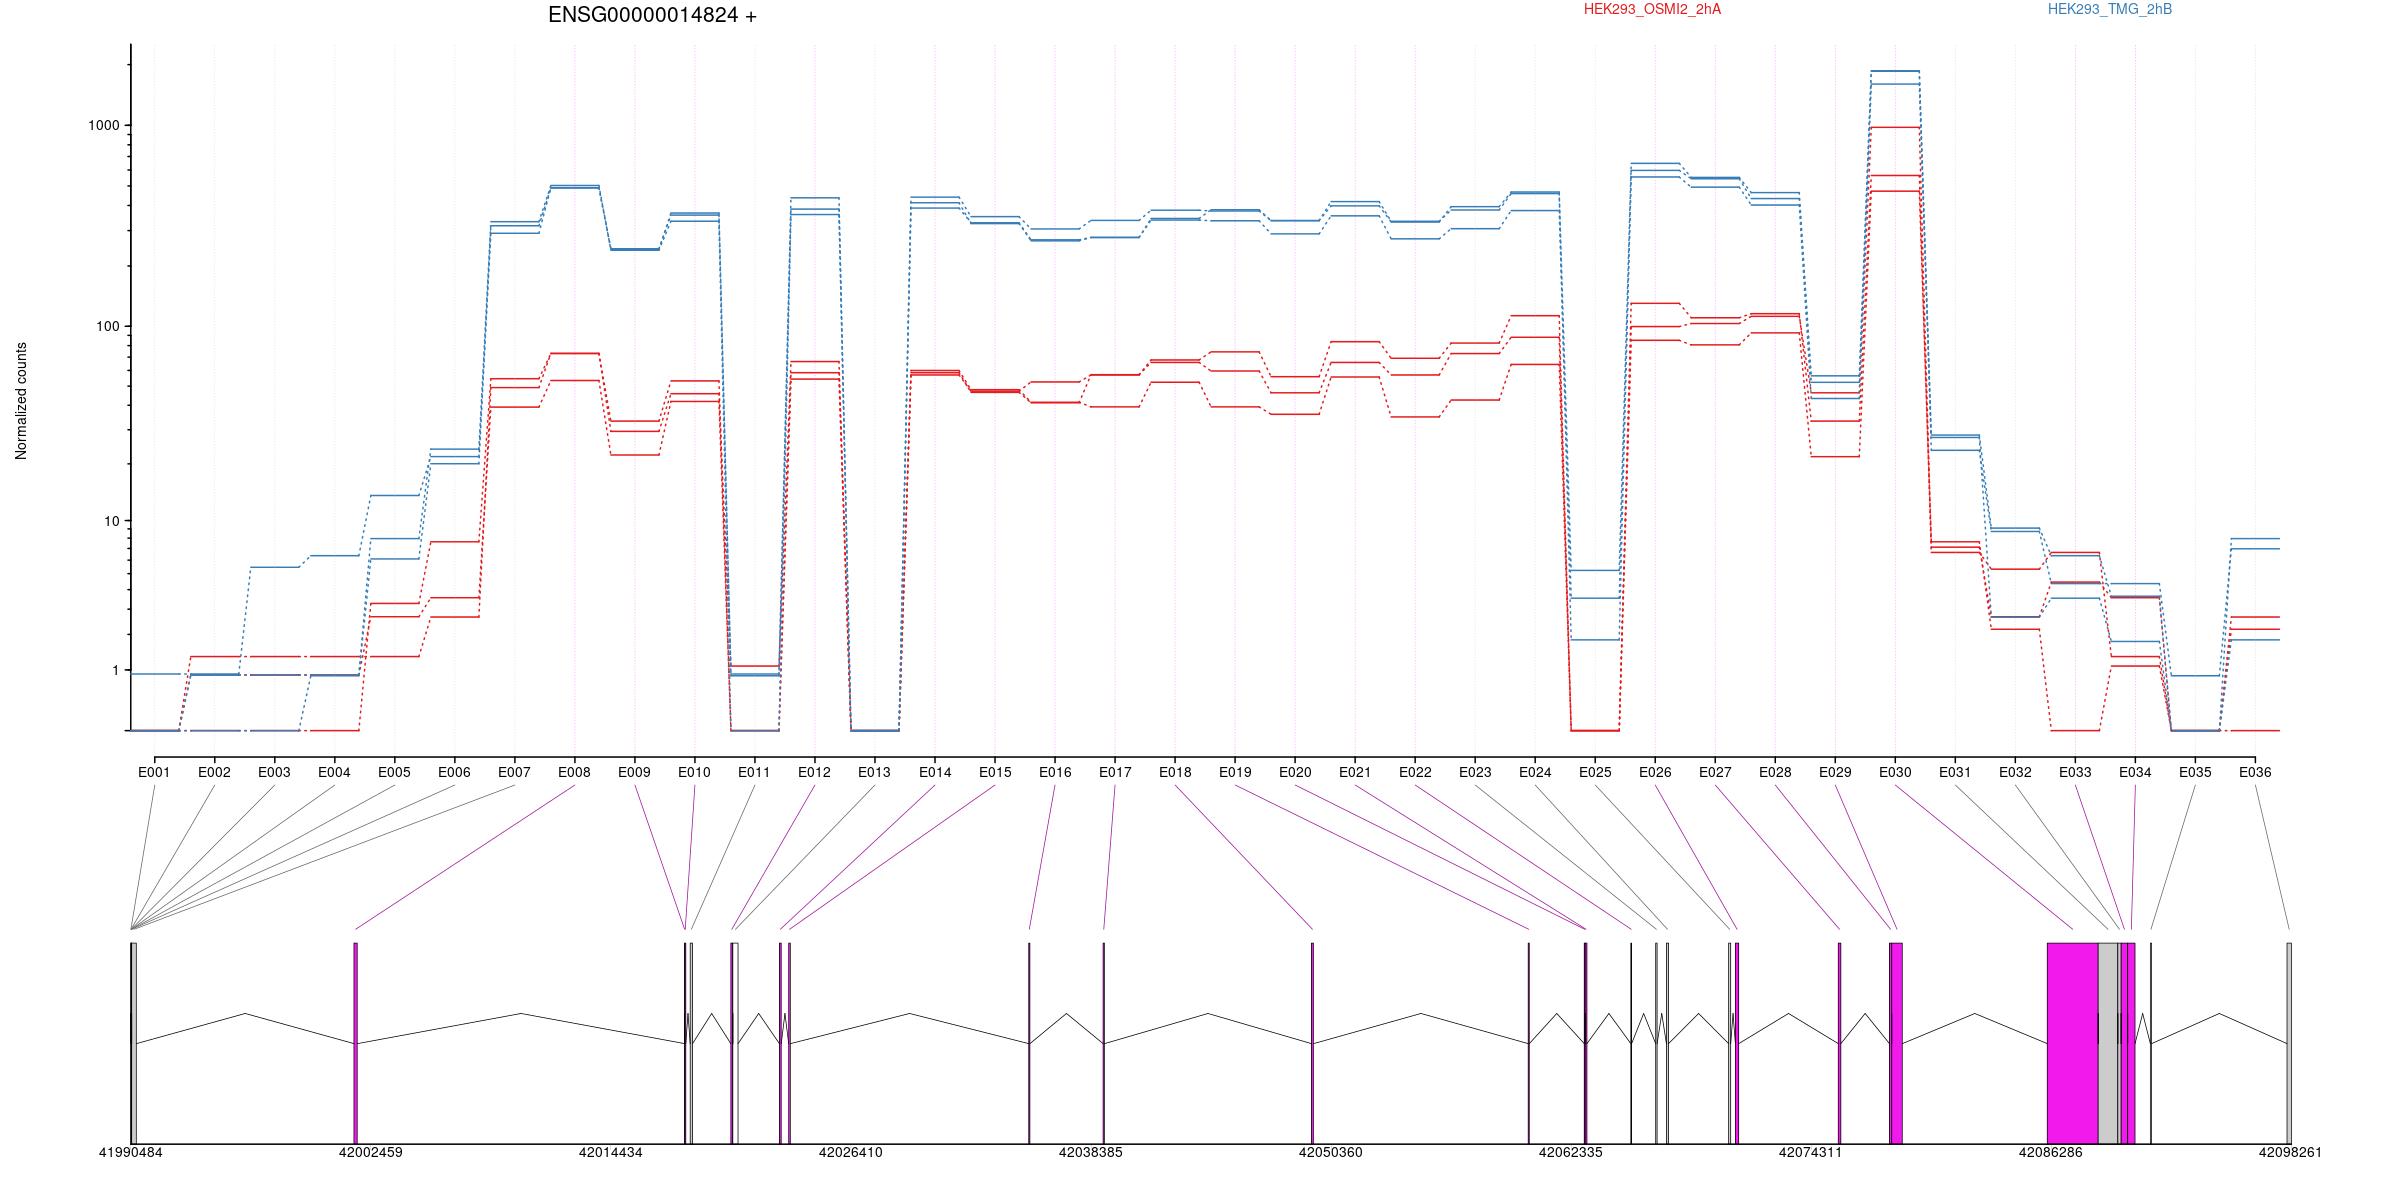The width and height of the screenshot is (2400, 1200).
Task: Click exon label E033
Action: point(2075,772)
